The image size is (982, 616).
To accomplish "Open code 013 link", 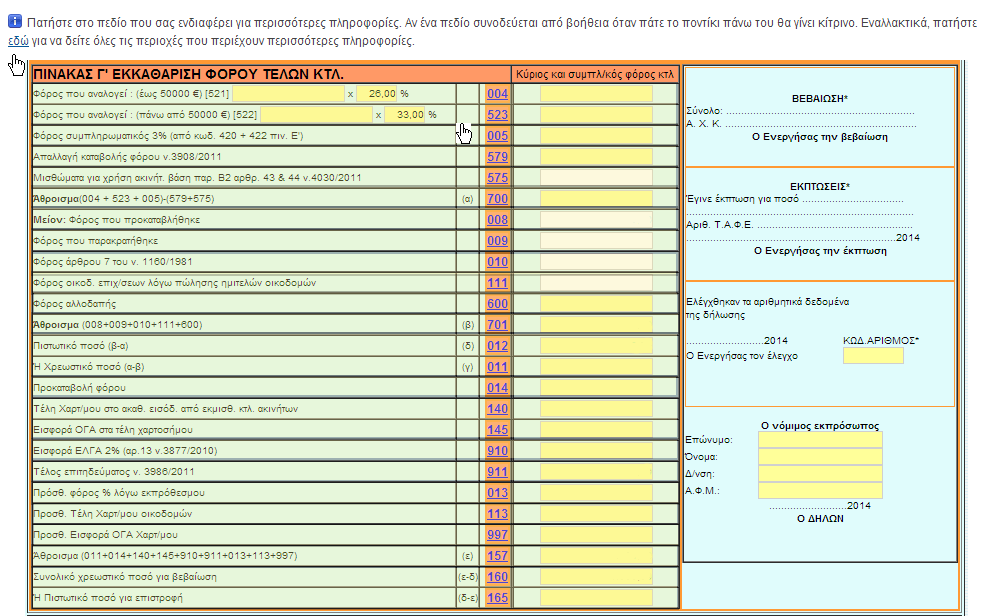I will 497,493.
